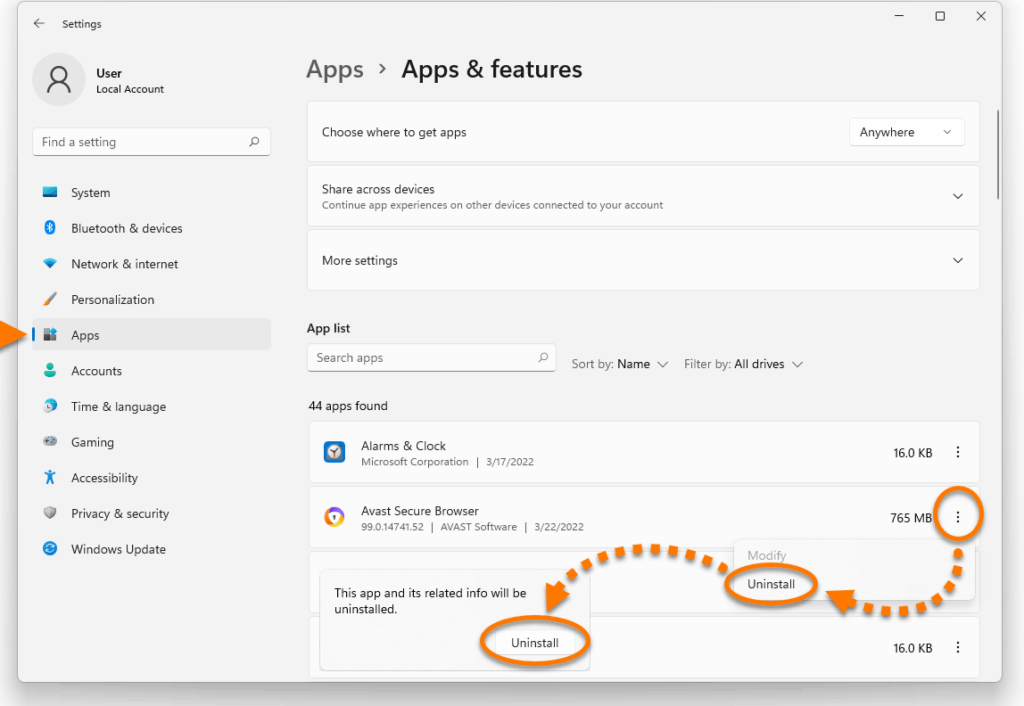Expand the Share across devices section
1024x706 pixels.
click(957, 197)
